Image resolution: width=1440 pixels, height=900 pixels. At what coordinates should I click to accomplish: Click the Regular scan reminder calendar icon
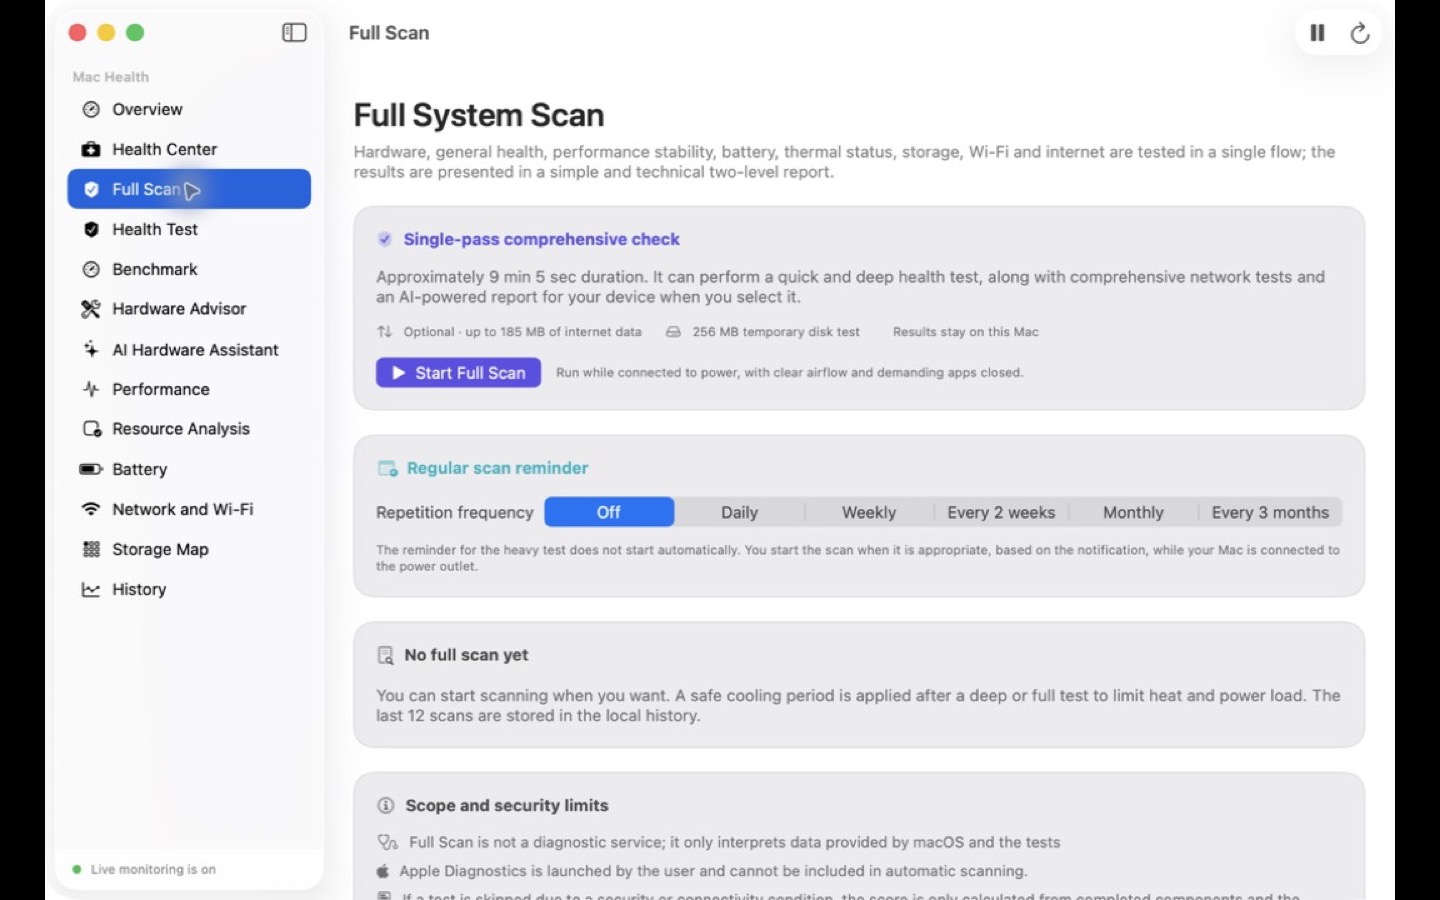click(388, 468)
